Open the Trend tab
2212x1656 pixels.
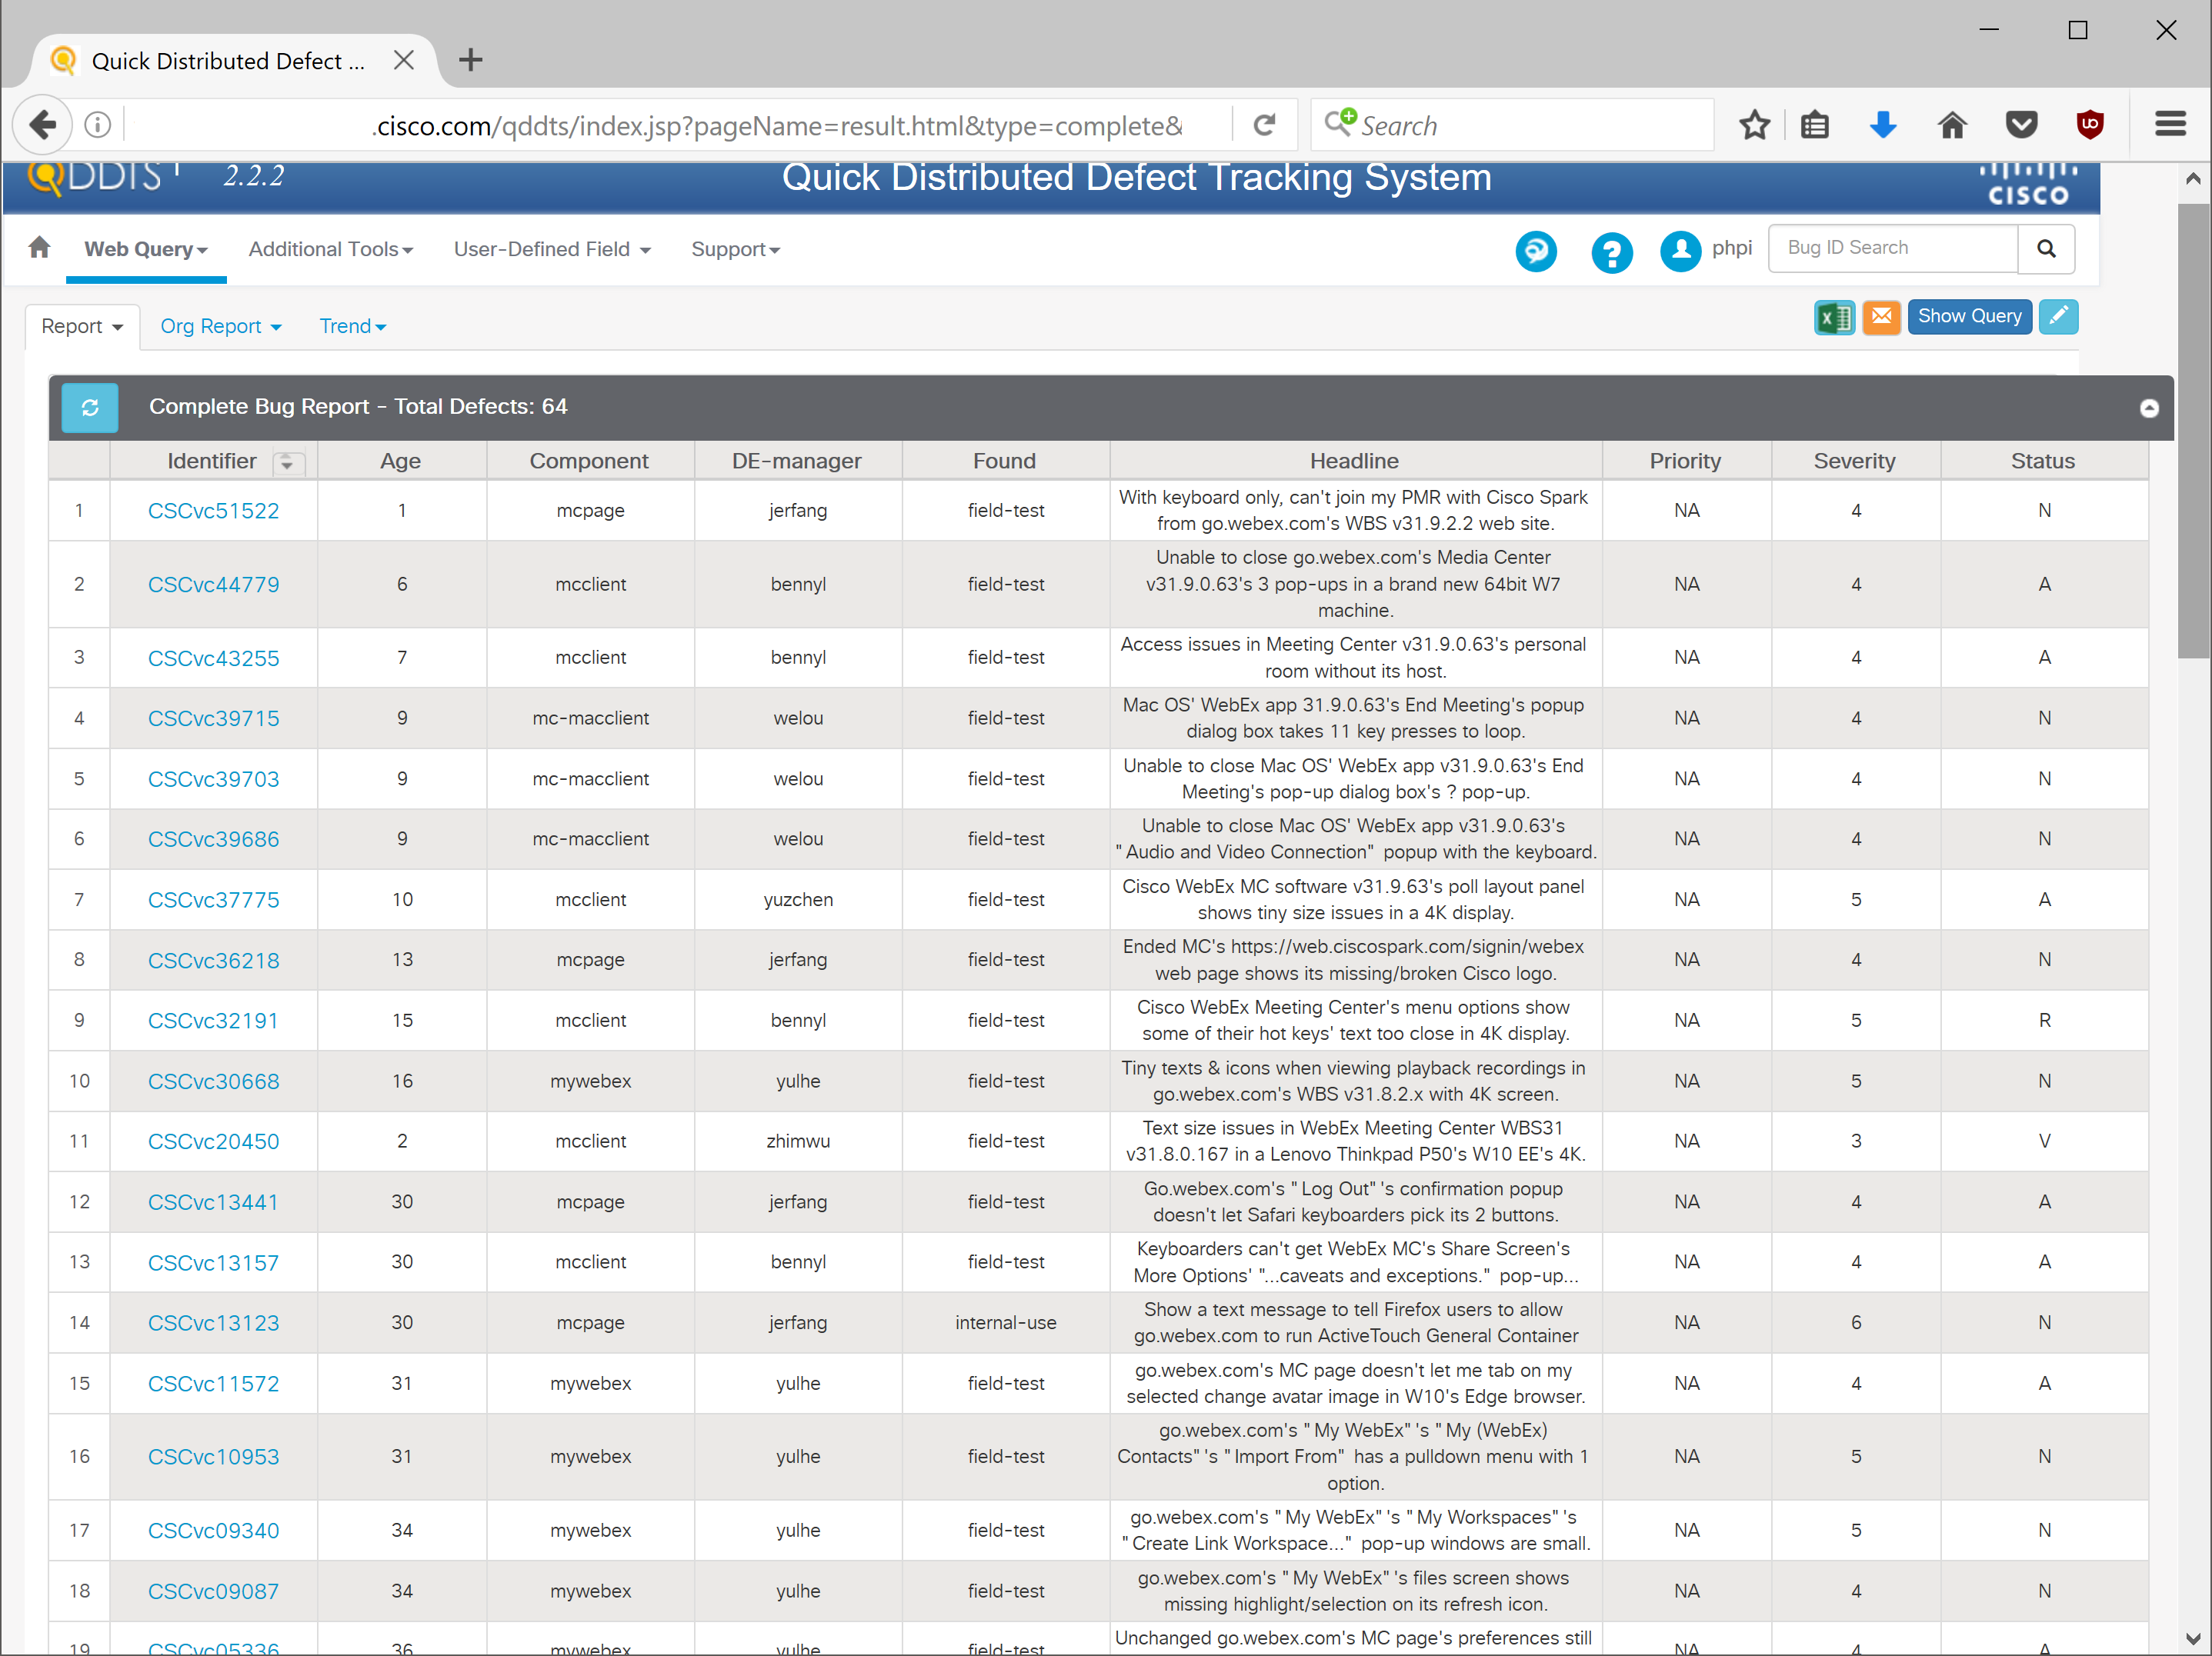(352, 327)
